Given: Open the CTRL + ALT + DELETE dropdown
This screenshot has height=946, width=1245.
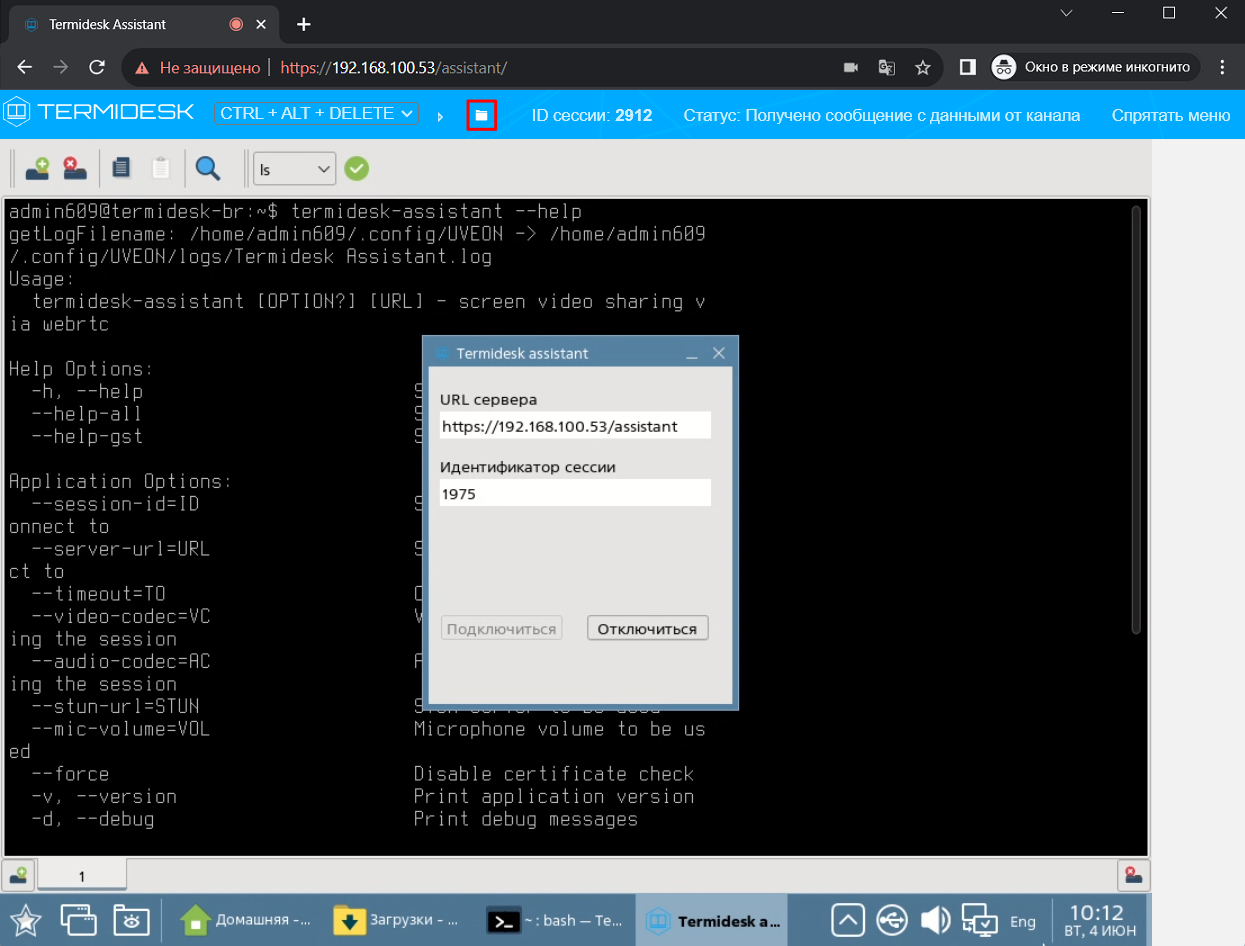Looking at the screenshot, I should coord(316,114).
